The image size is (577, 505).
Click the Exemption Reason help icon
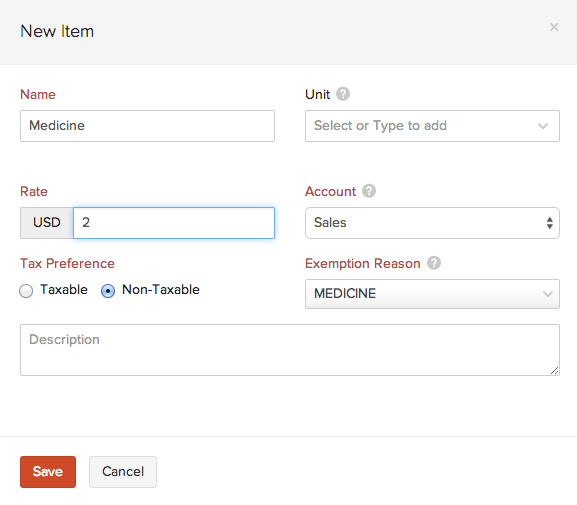(x=433, y=263)
